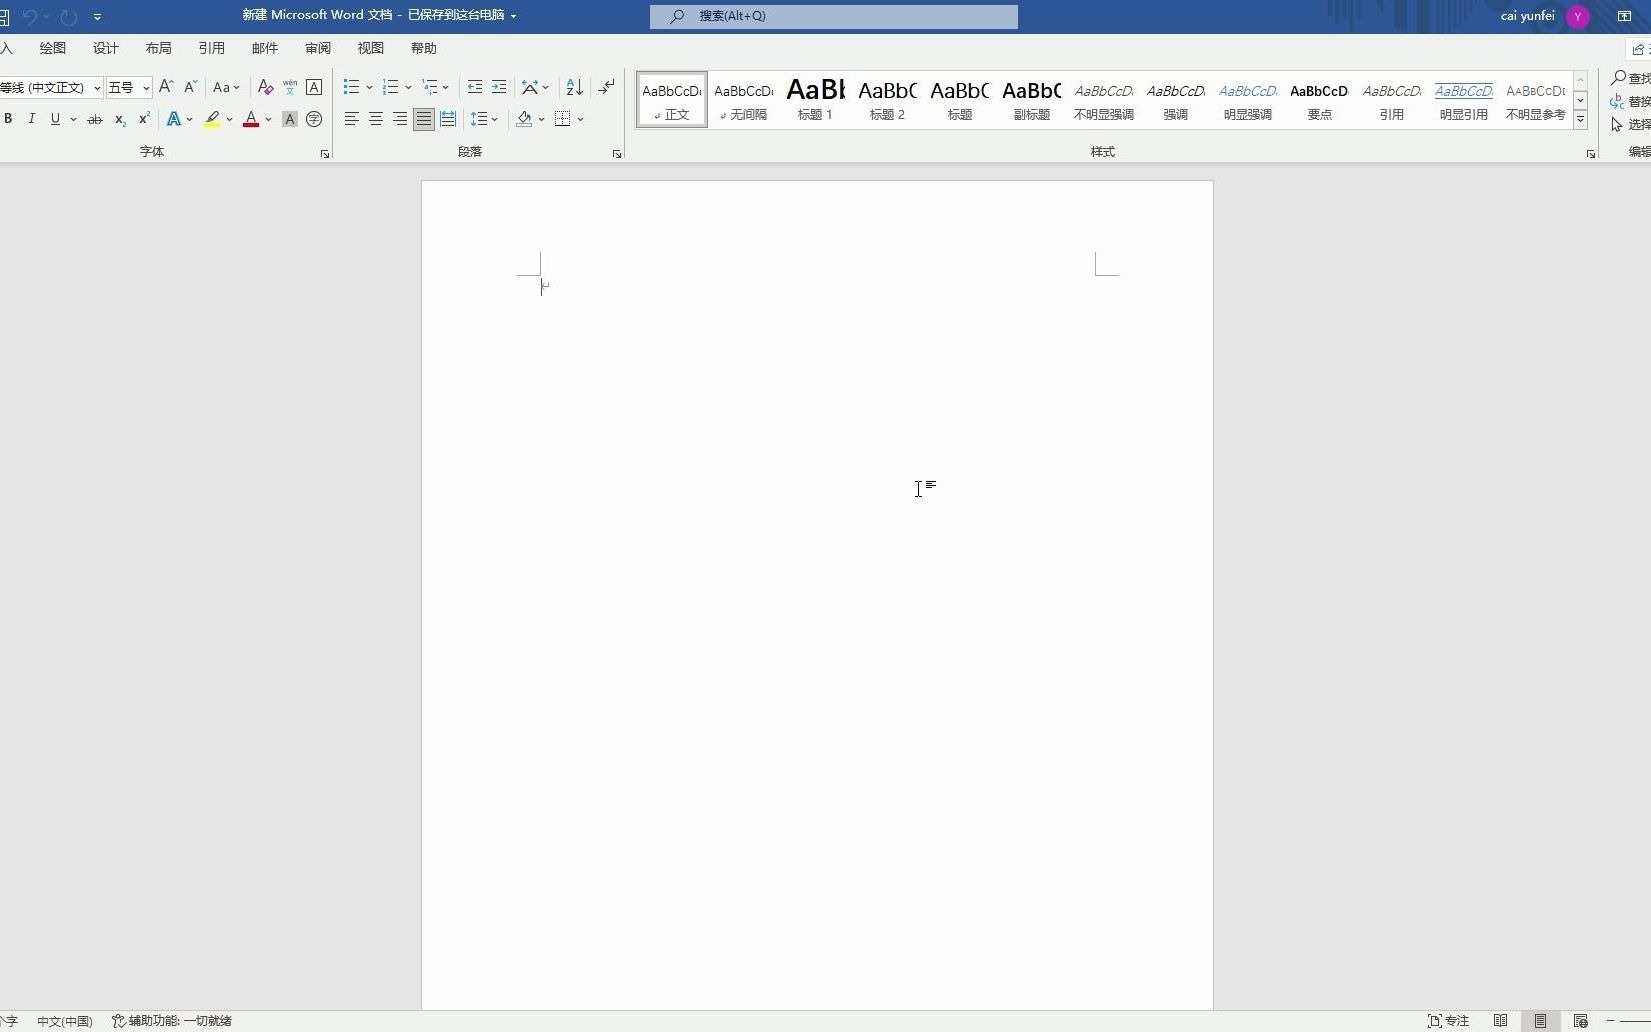Show paragraph marks with the formatting marks icon
The width and height of the screenshot is (1651, 1032).
click(x=605, y=87)
